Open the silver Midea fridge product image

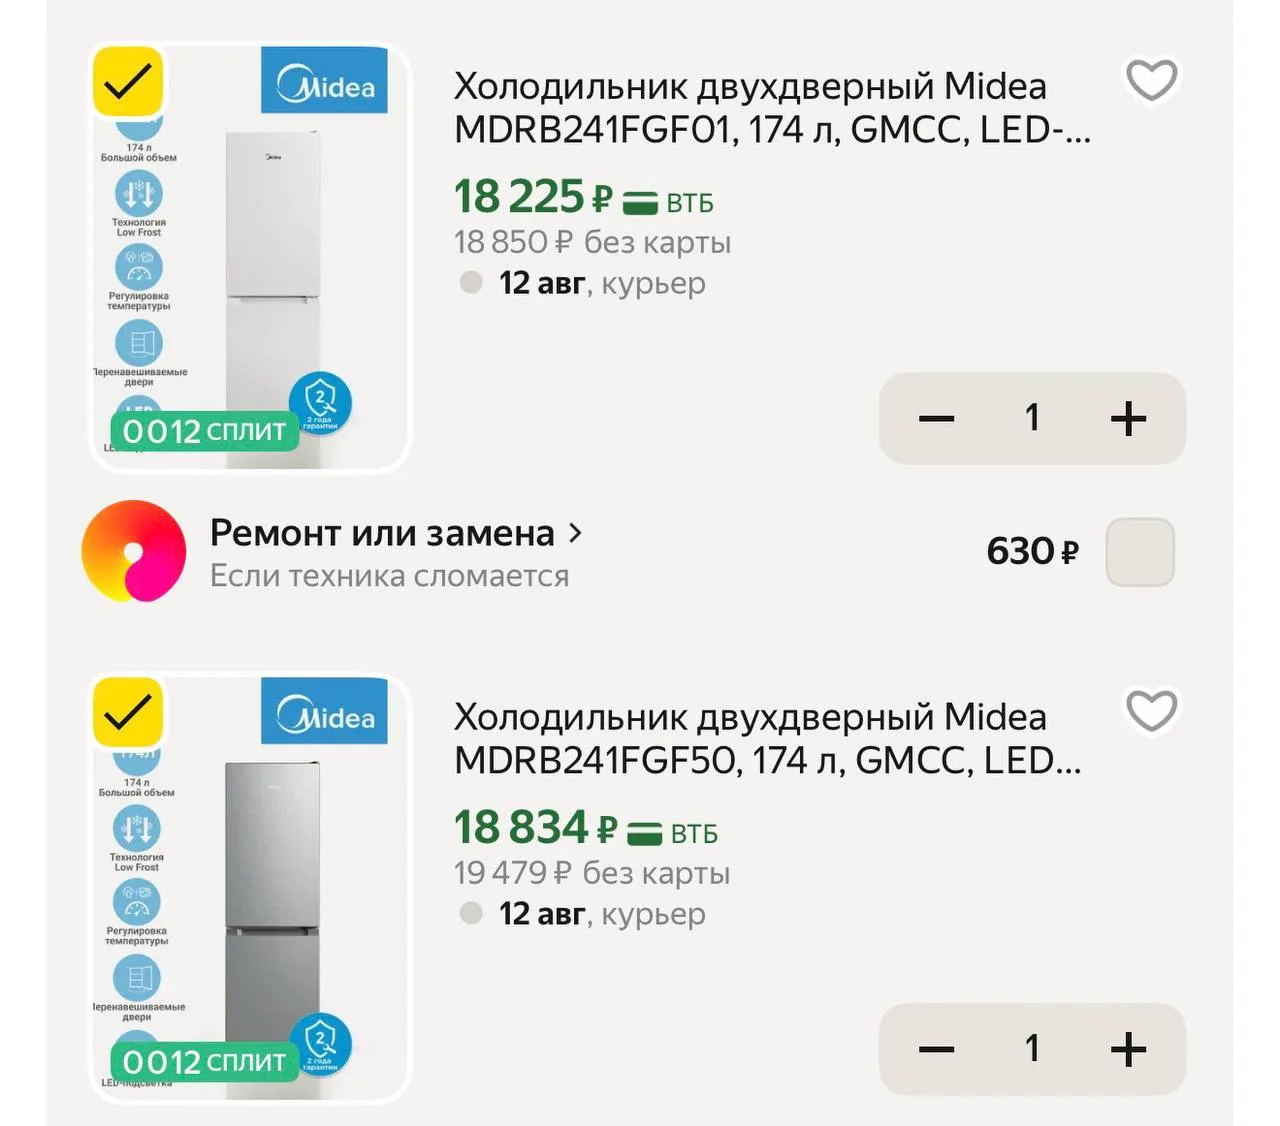(x=250, y=888)
